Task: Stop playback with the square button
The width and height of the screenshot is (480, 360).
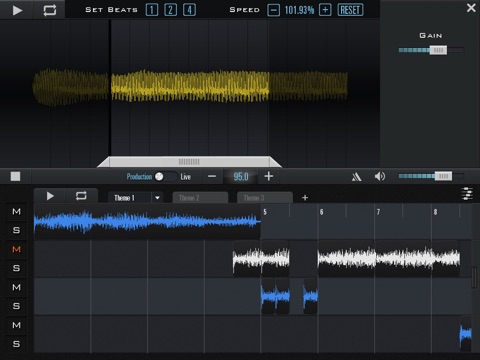Action: pos(15,176)
